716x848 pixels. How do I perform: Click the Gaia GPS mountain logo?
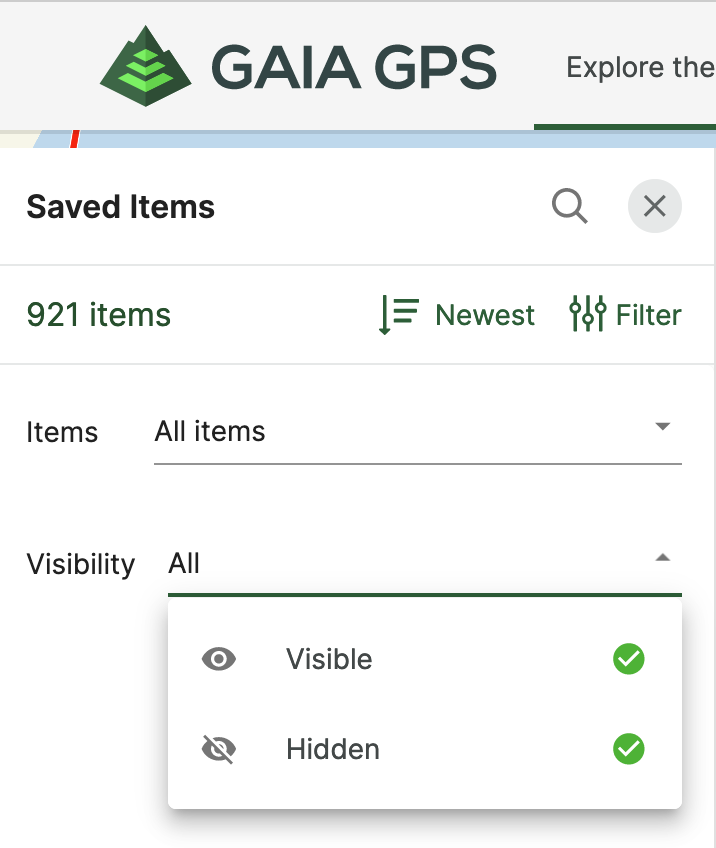146,66
